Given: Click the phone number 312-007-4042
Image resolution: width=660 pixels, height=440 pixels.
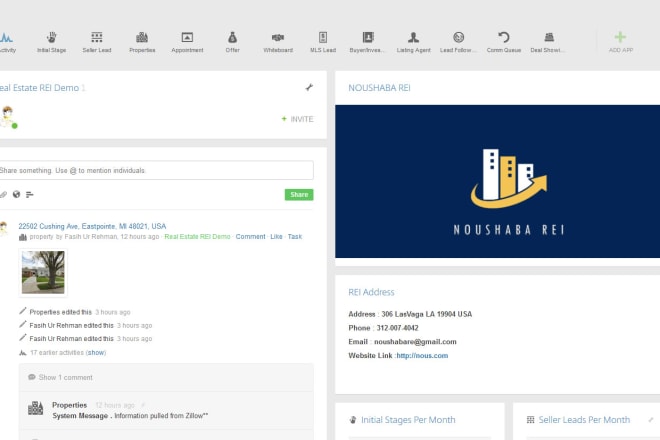Looking at the screenshot, I should [397, 328].
